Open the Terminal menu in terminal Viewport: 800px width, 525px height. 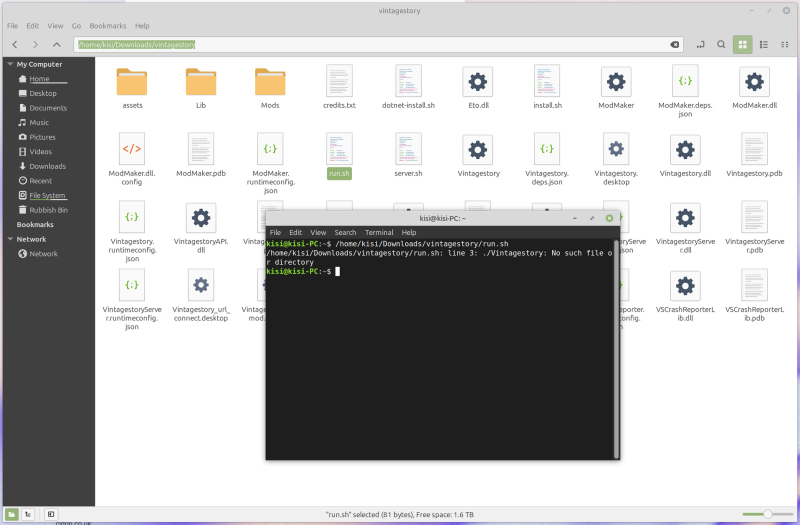379,233
